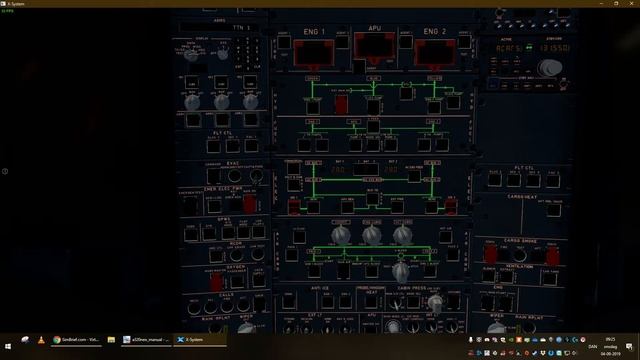Click the IR1 mode rotary selector

192,102
